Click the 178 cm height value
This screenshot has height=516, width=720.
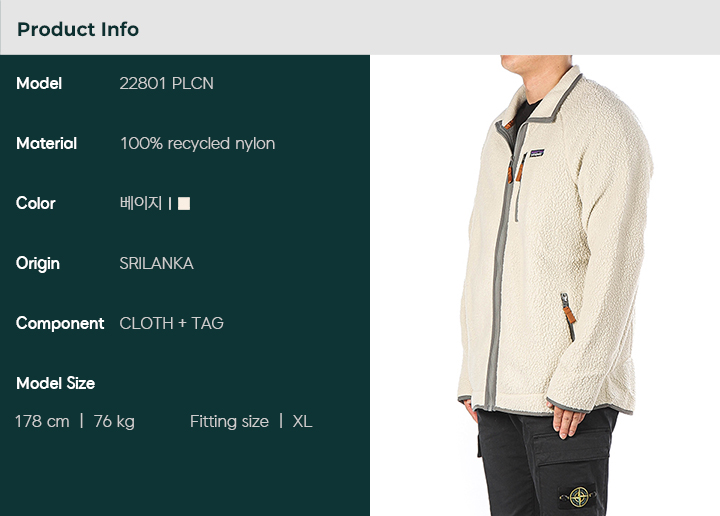coord(42,421)
